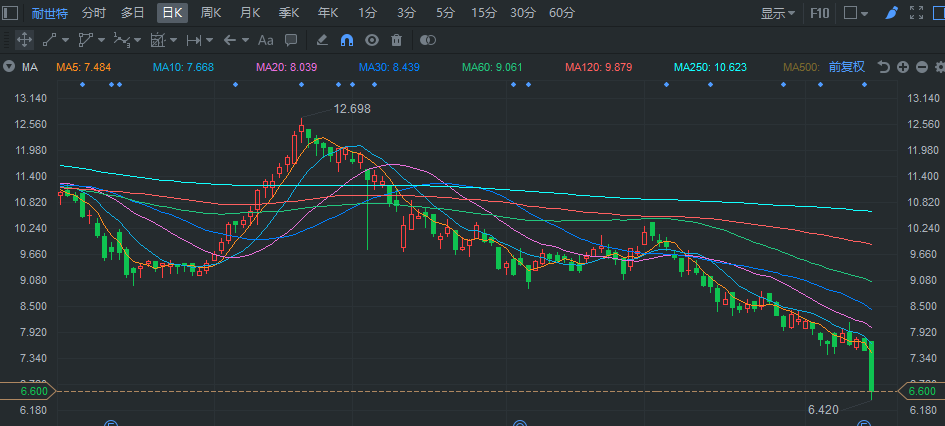This screenshot has width=945, height=426.
Task: Zoom in chart with plus icon
Action: pyautogui.click(x=902, y=67)
